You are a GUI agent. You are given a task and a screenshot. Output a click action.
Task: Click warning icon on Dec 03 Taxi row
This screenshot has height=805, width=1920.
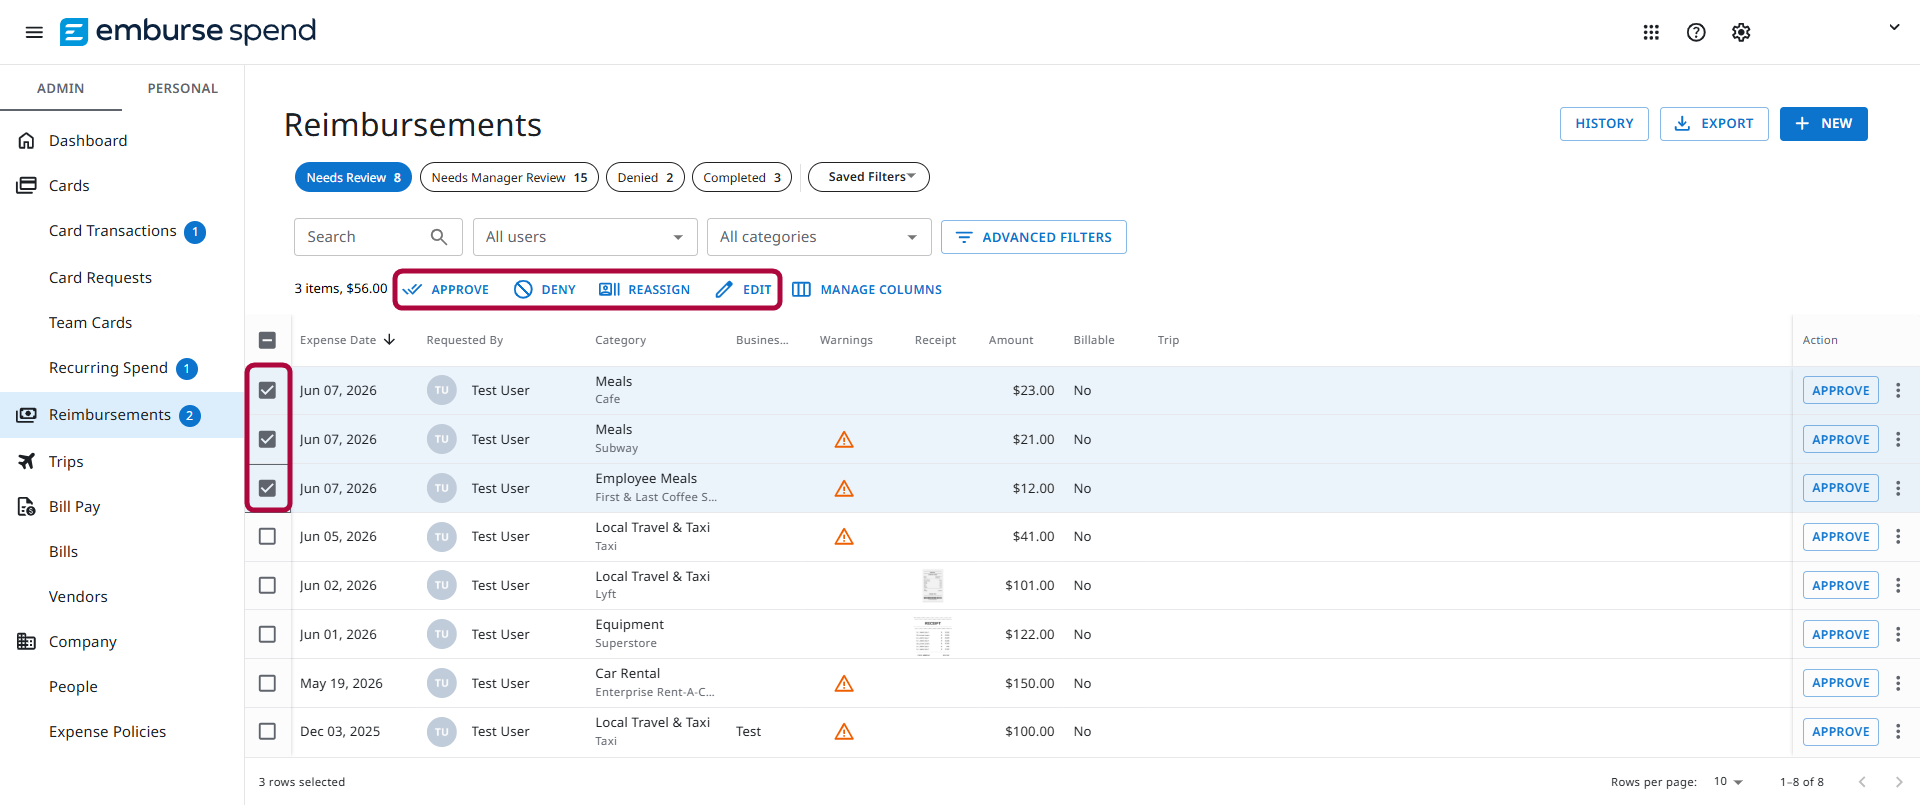844,732
